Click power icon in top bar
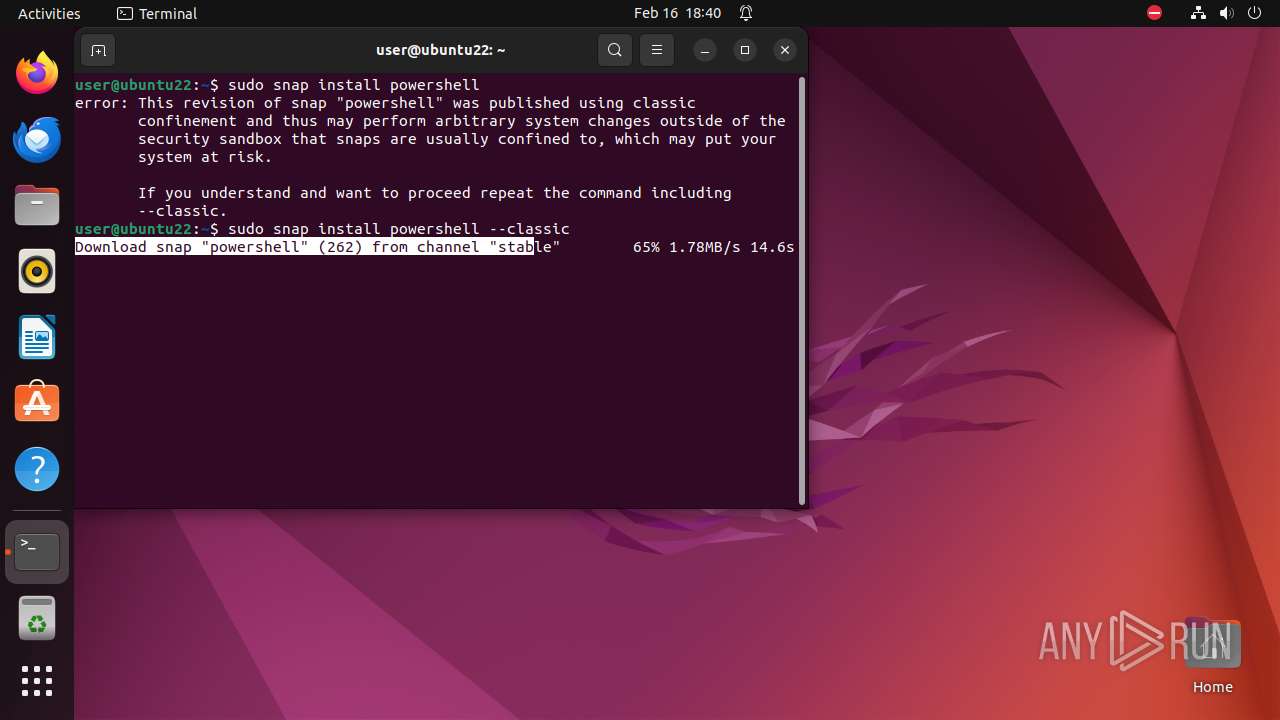The height and width of the screenshot is (720, 1280). 1254,13
